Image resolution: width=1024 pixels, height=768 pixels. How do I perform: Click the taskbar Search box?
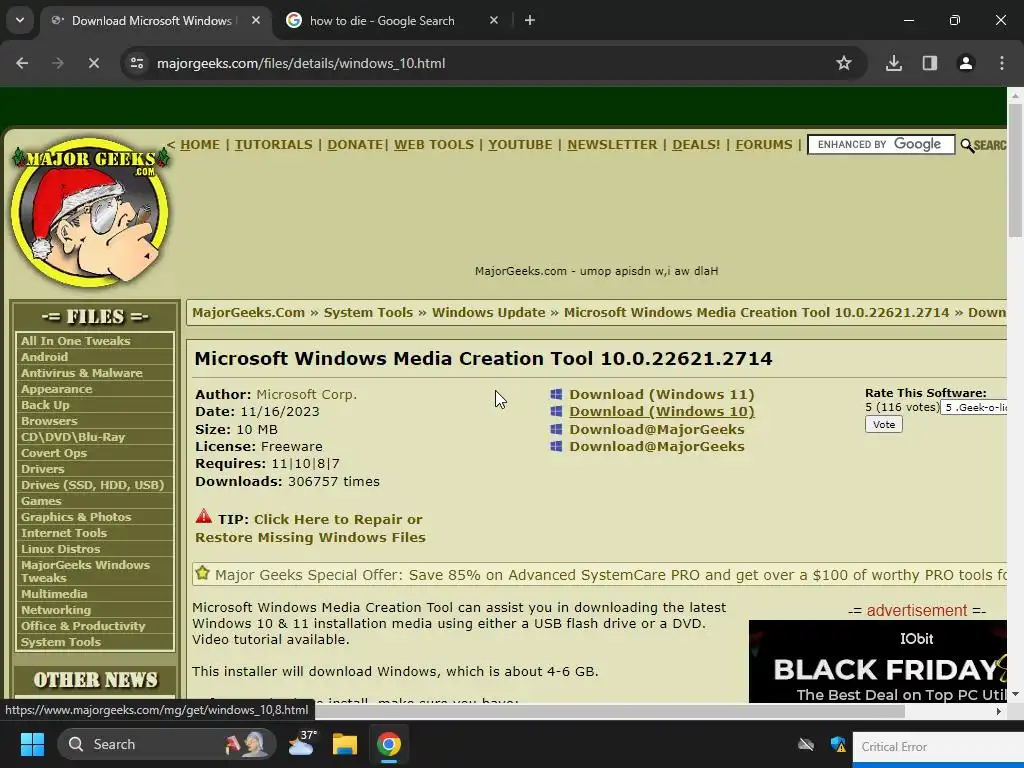point(167,744)
